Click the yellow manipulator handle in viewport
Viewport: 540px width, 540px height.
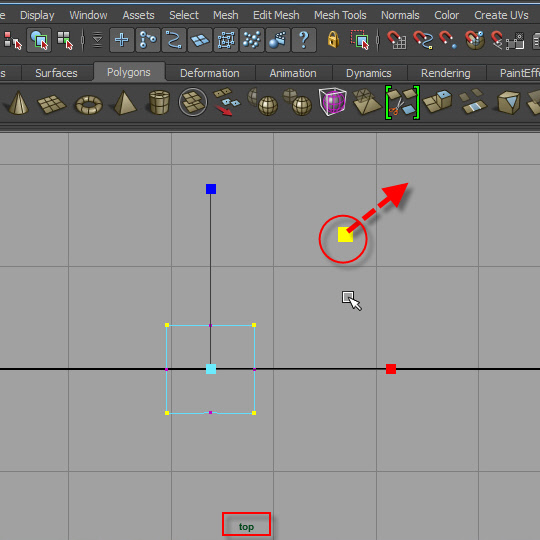[x=345, y=235]
